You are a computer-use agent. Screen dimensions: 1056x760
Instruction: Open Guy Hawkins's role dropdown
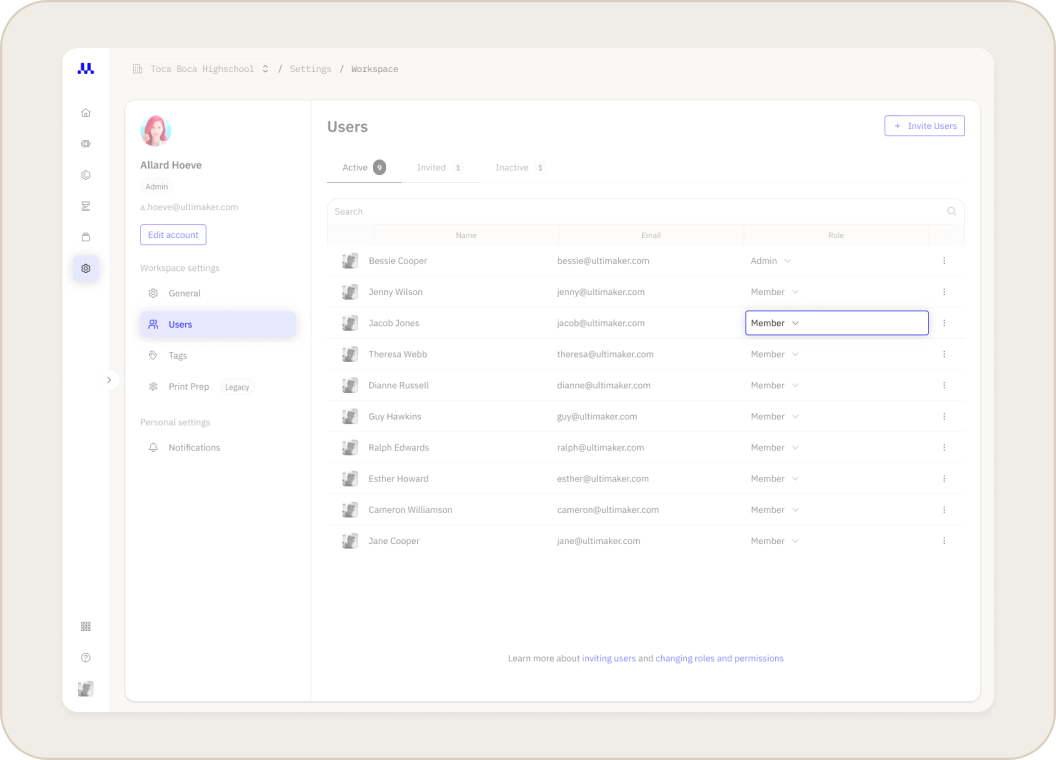pos(774,416)
